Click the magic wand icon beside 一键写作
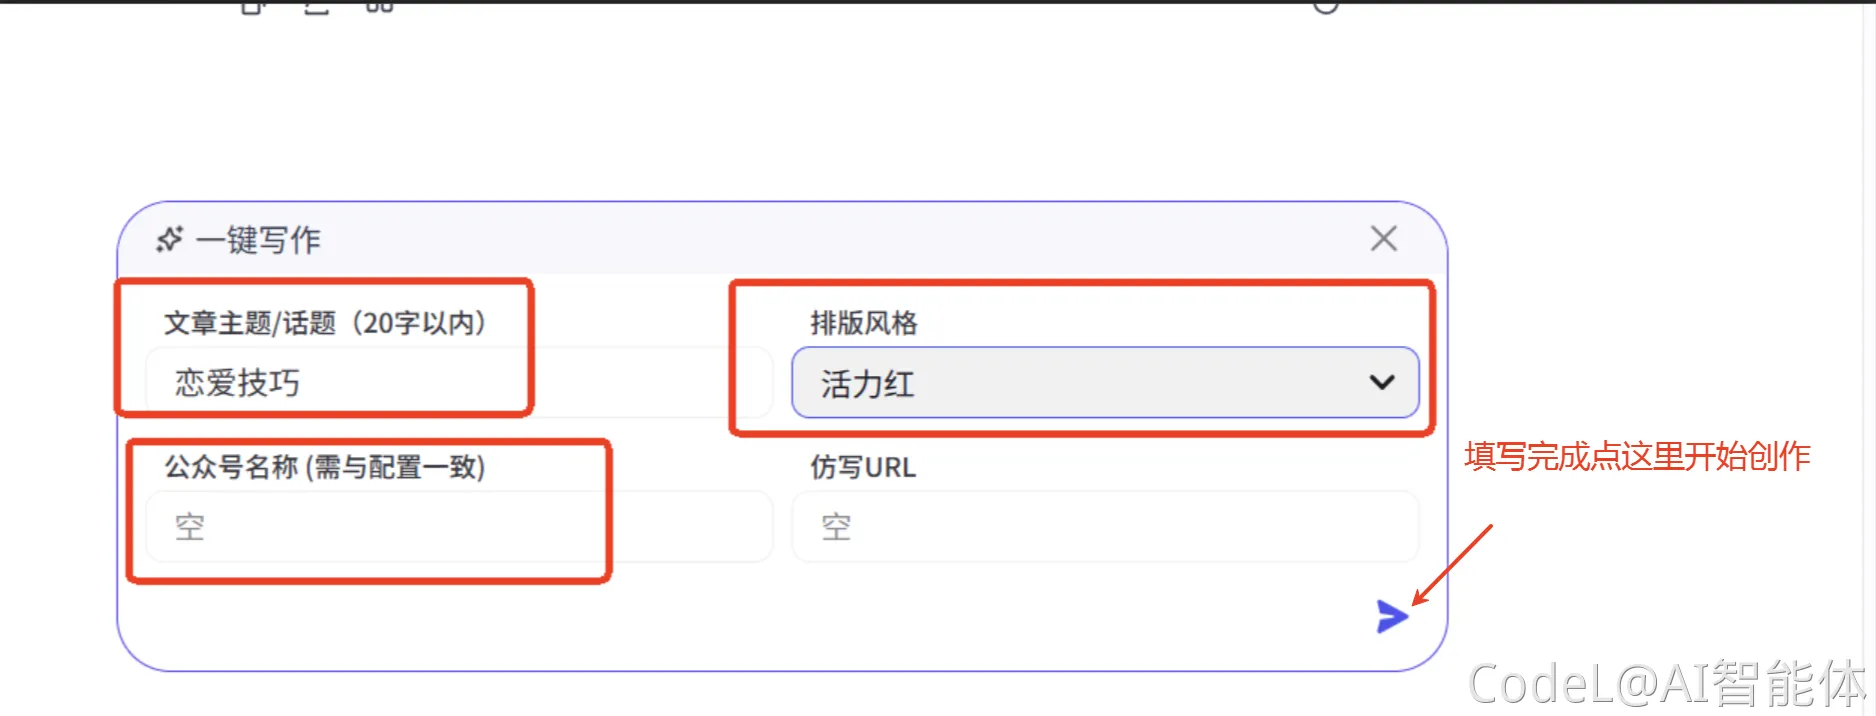Screen dimensions: 1876x716 click(x=170, y=239)
